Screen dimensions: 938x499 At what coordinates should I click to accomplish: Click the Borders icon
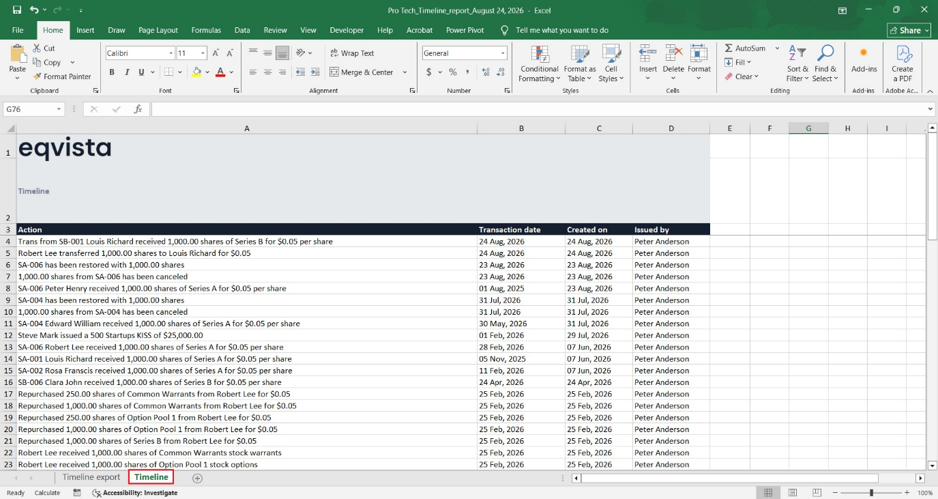(169, 72)
